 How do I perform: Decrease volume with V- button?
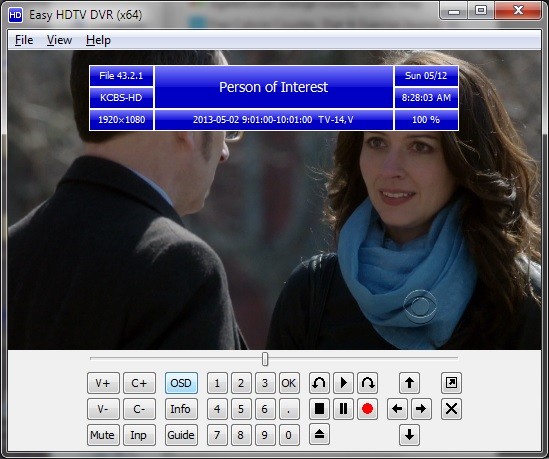103,409
